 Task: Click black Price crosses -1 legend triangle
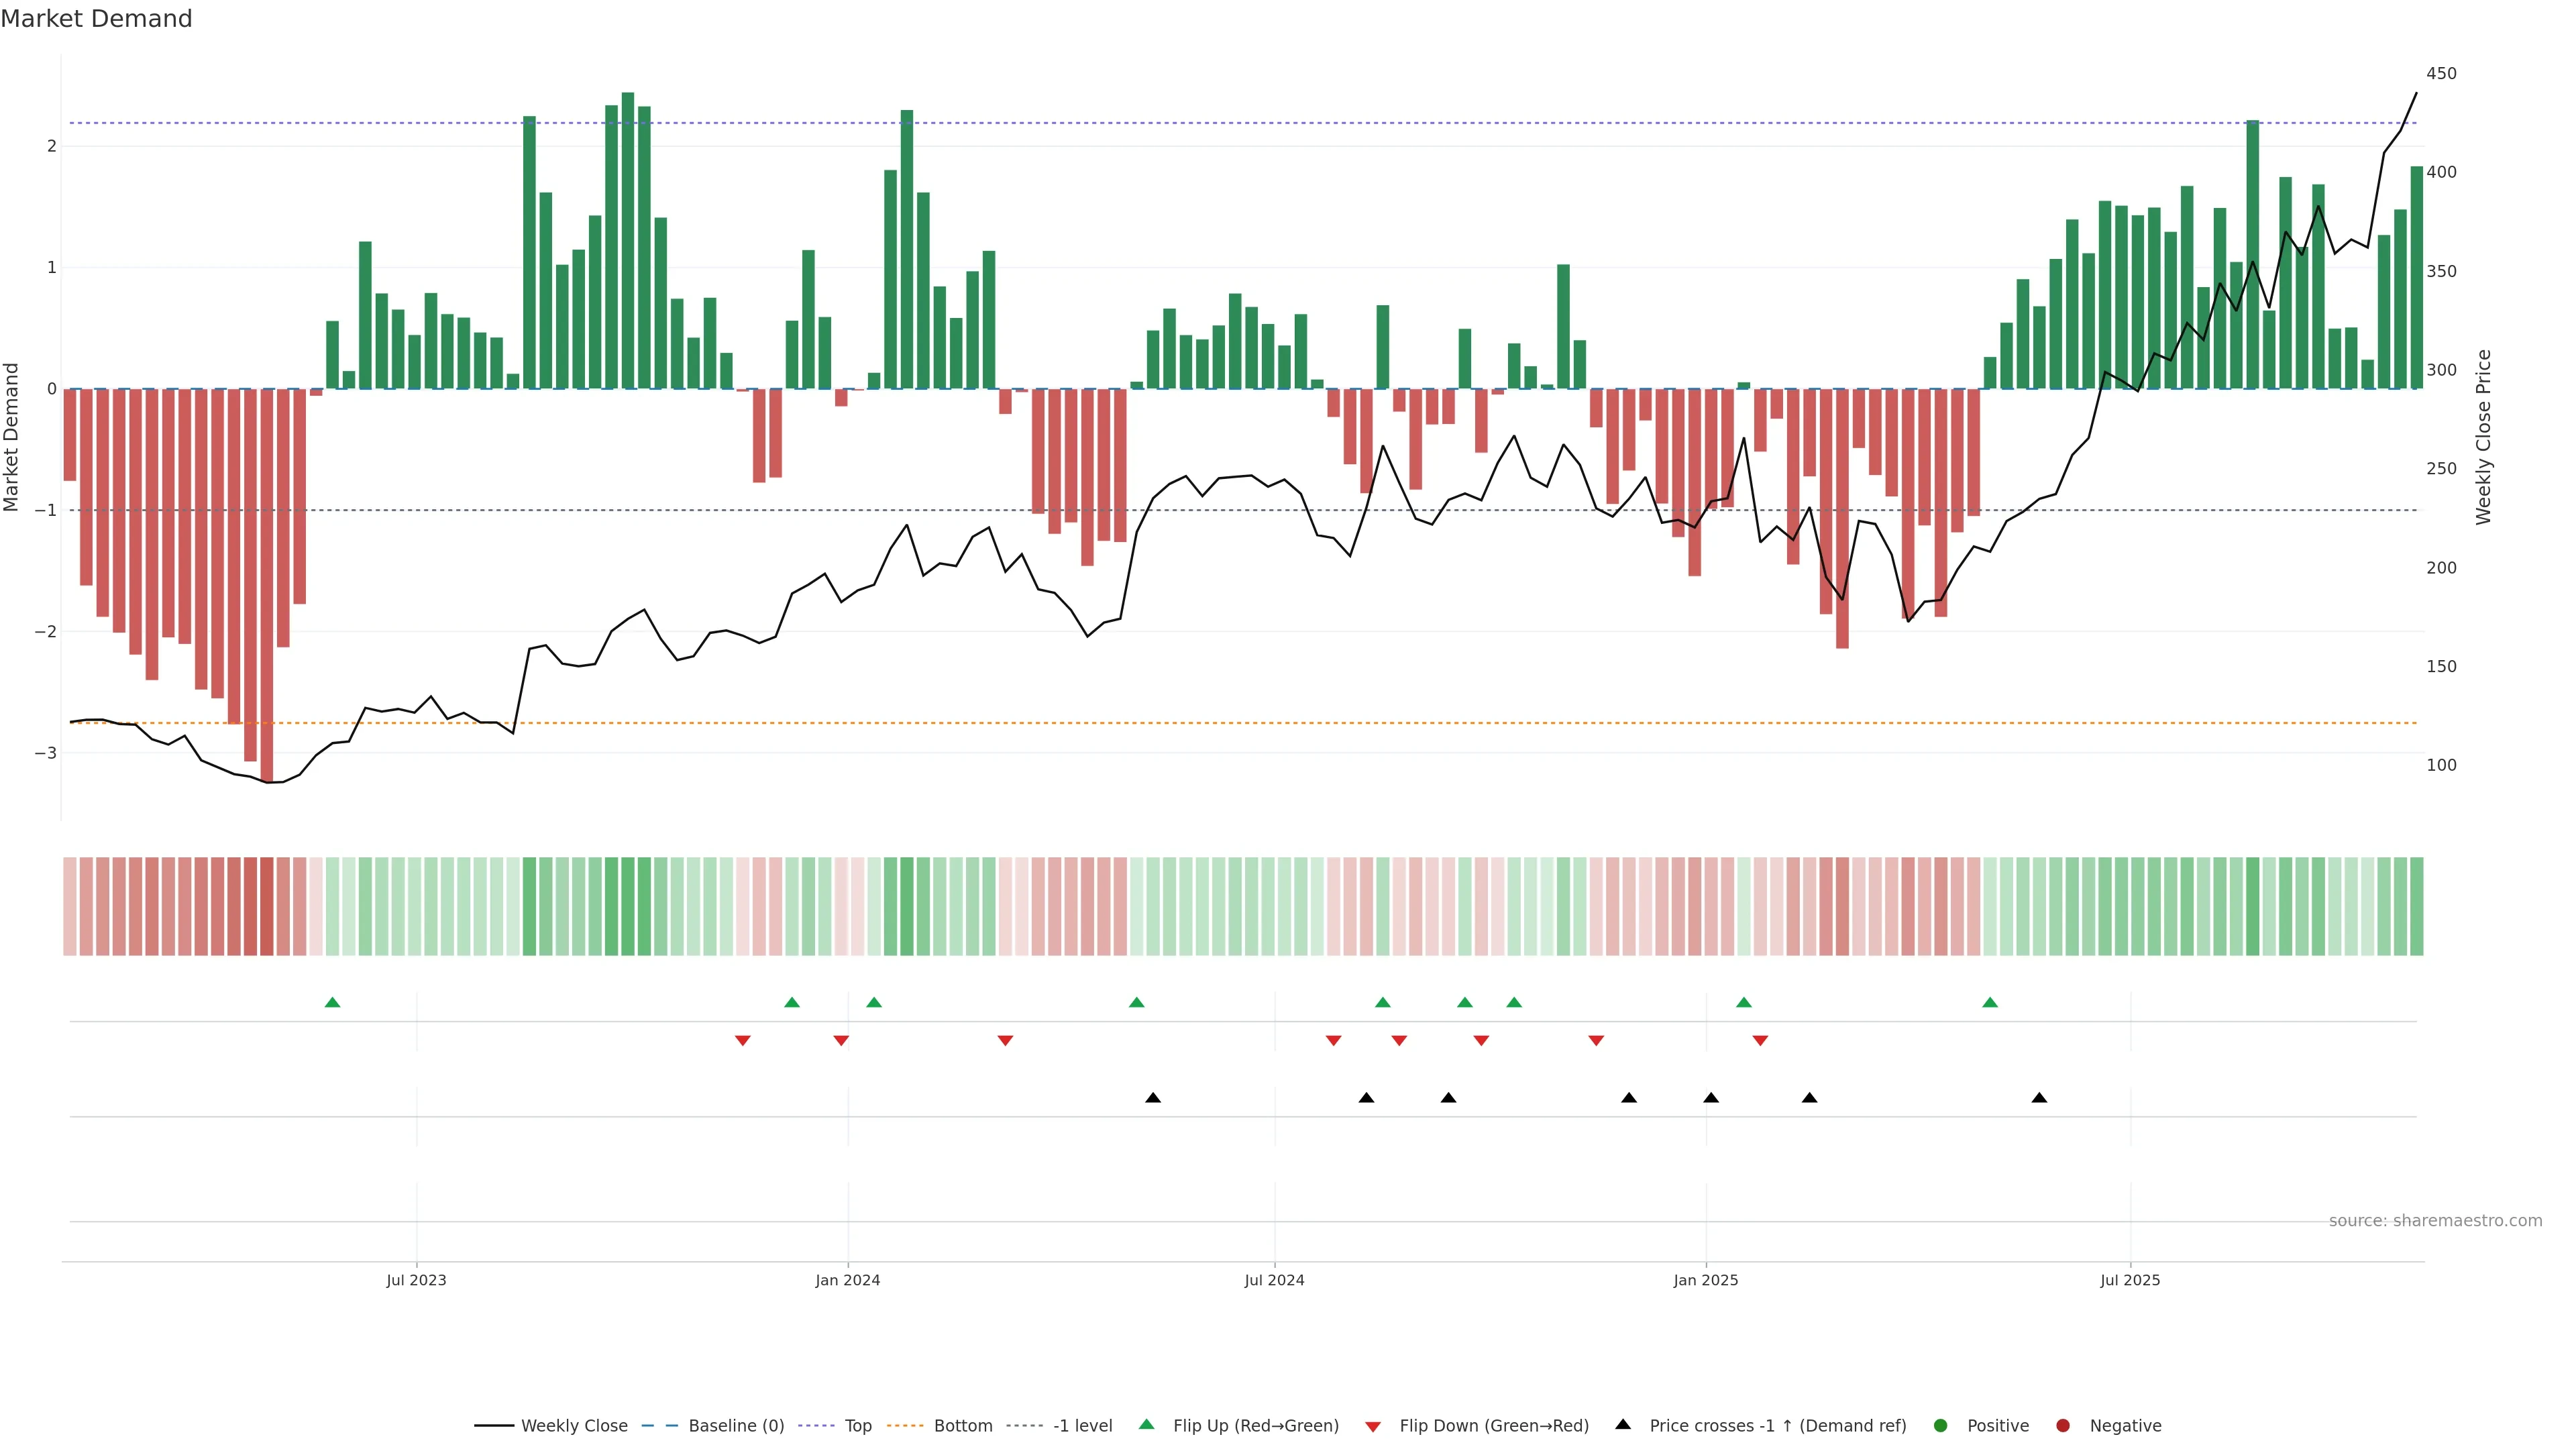tap(1623, 1425)
